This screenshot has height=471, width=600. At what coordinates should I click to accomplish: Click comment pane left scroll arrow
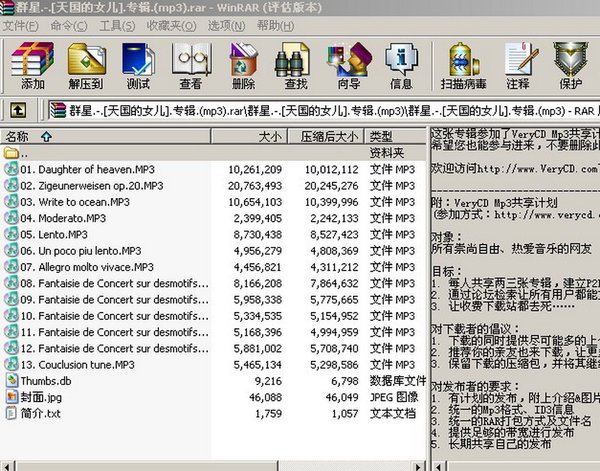pos(439,466)
